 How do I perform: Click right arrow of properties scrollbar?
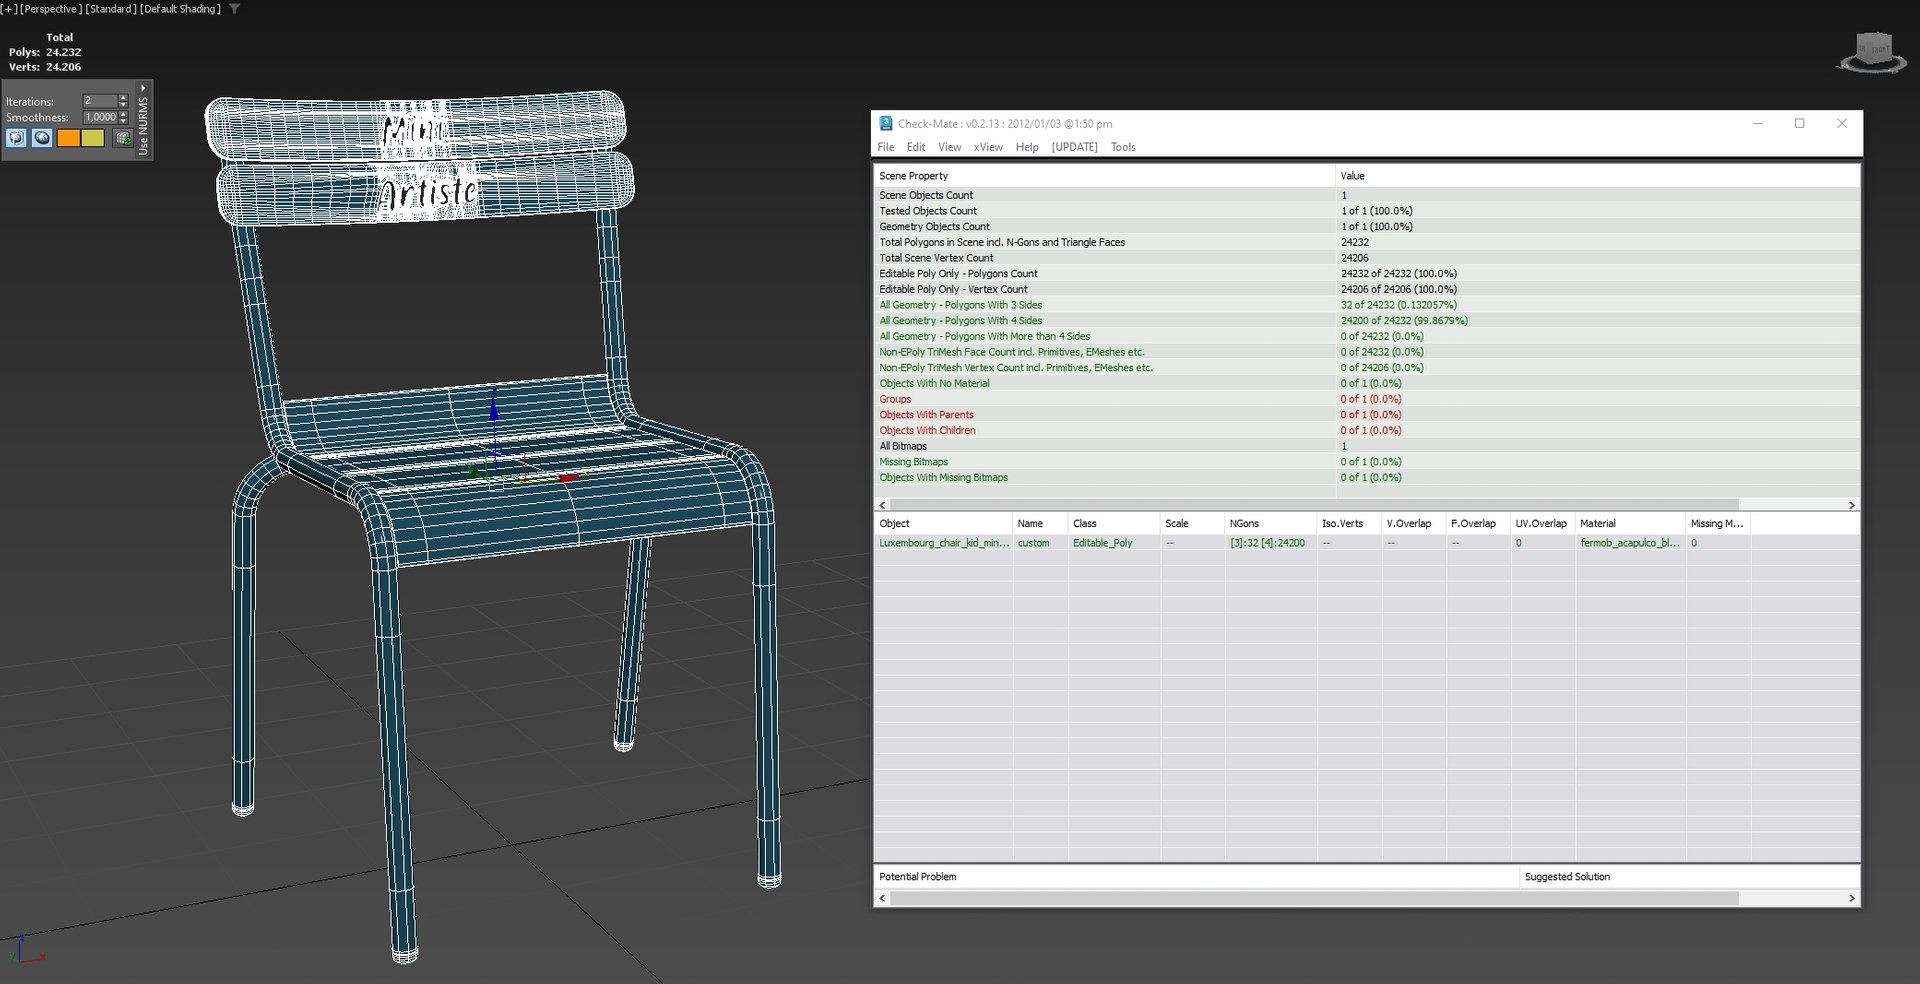(1851, 505)
